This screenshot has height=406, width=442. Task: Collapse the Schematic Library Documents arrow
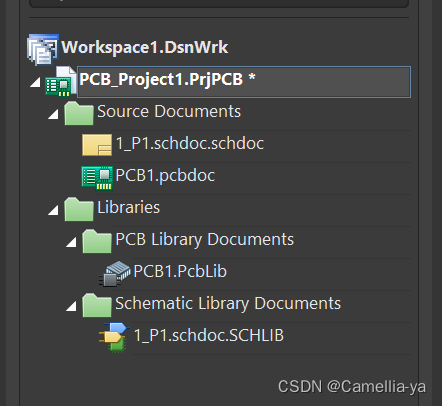click(71, 306)
